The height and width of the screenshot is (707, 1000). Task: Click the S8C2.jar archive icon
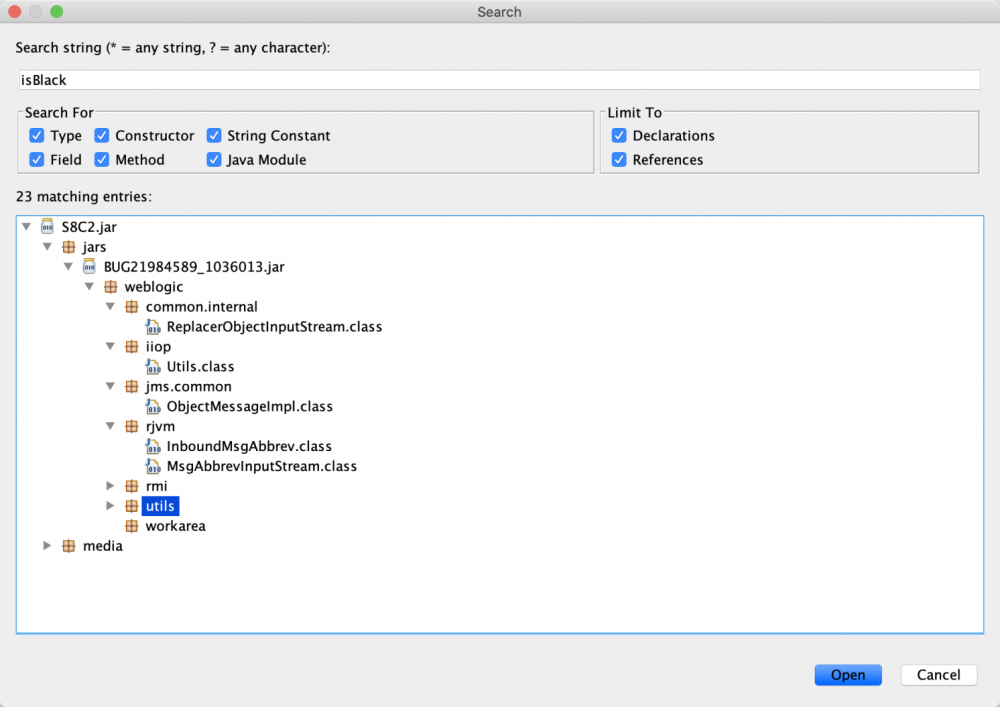coord(47,226)
